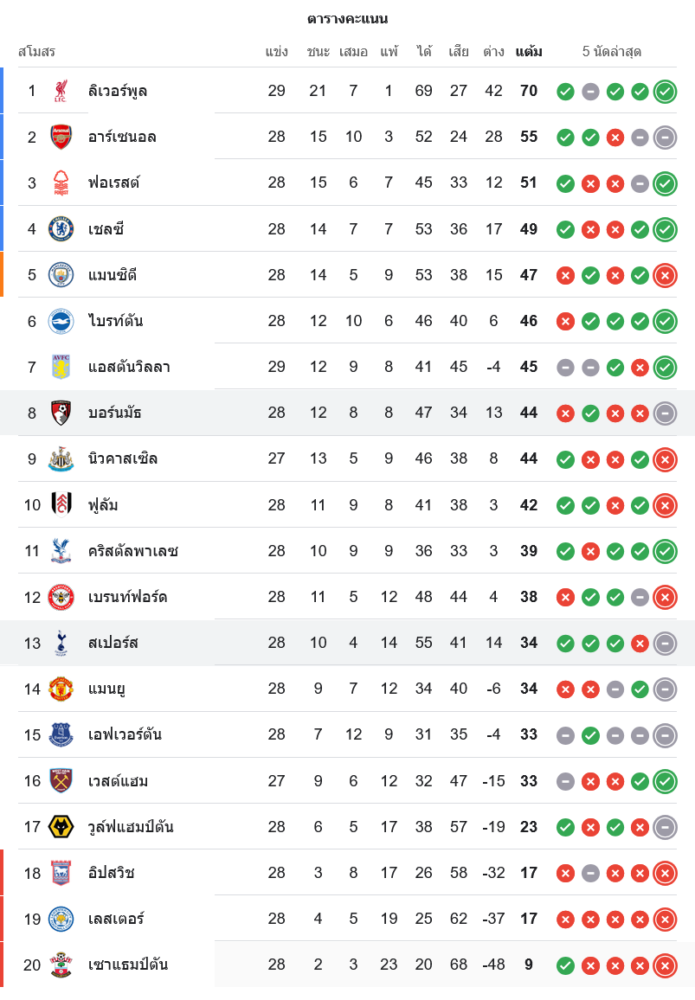Click the Manchester City crest icon
695x1000 pixels.
[62, 275]
